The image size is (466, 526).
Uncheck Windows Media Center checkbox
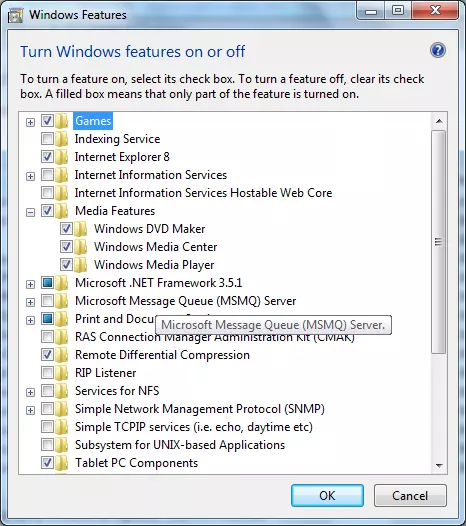coord(66,247)
